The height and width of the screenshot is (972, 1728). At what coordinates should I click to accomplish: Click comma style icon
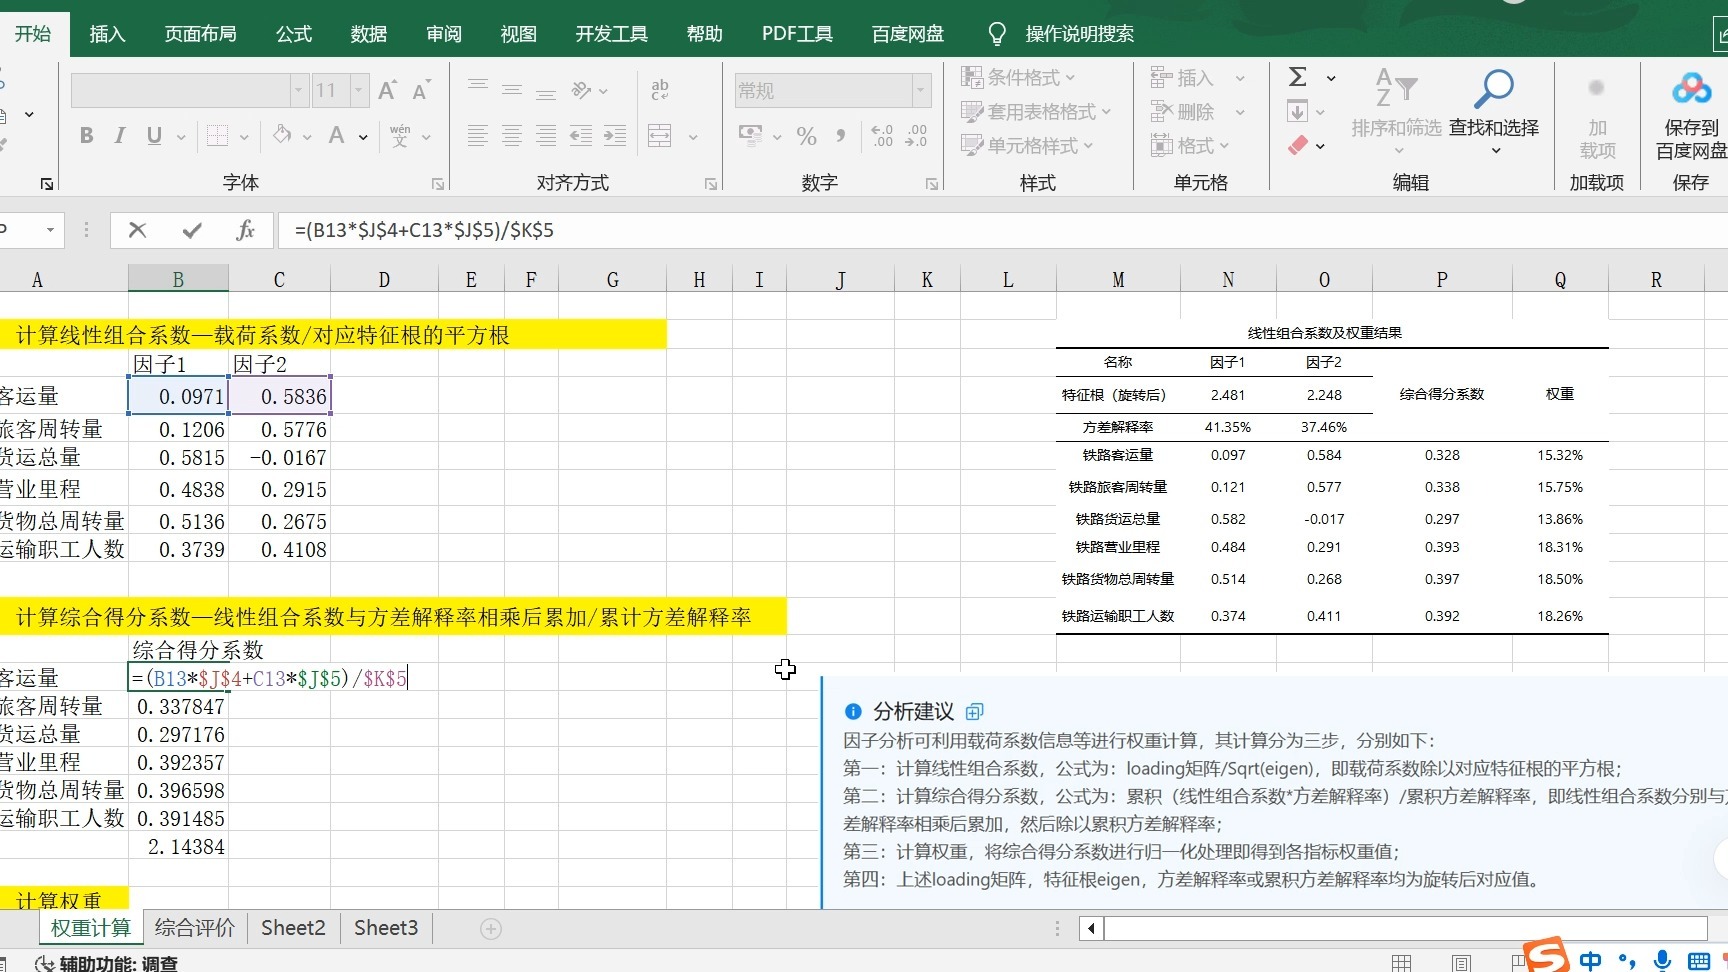(x=841, y=136)
